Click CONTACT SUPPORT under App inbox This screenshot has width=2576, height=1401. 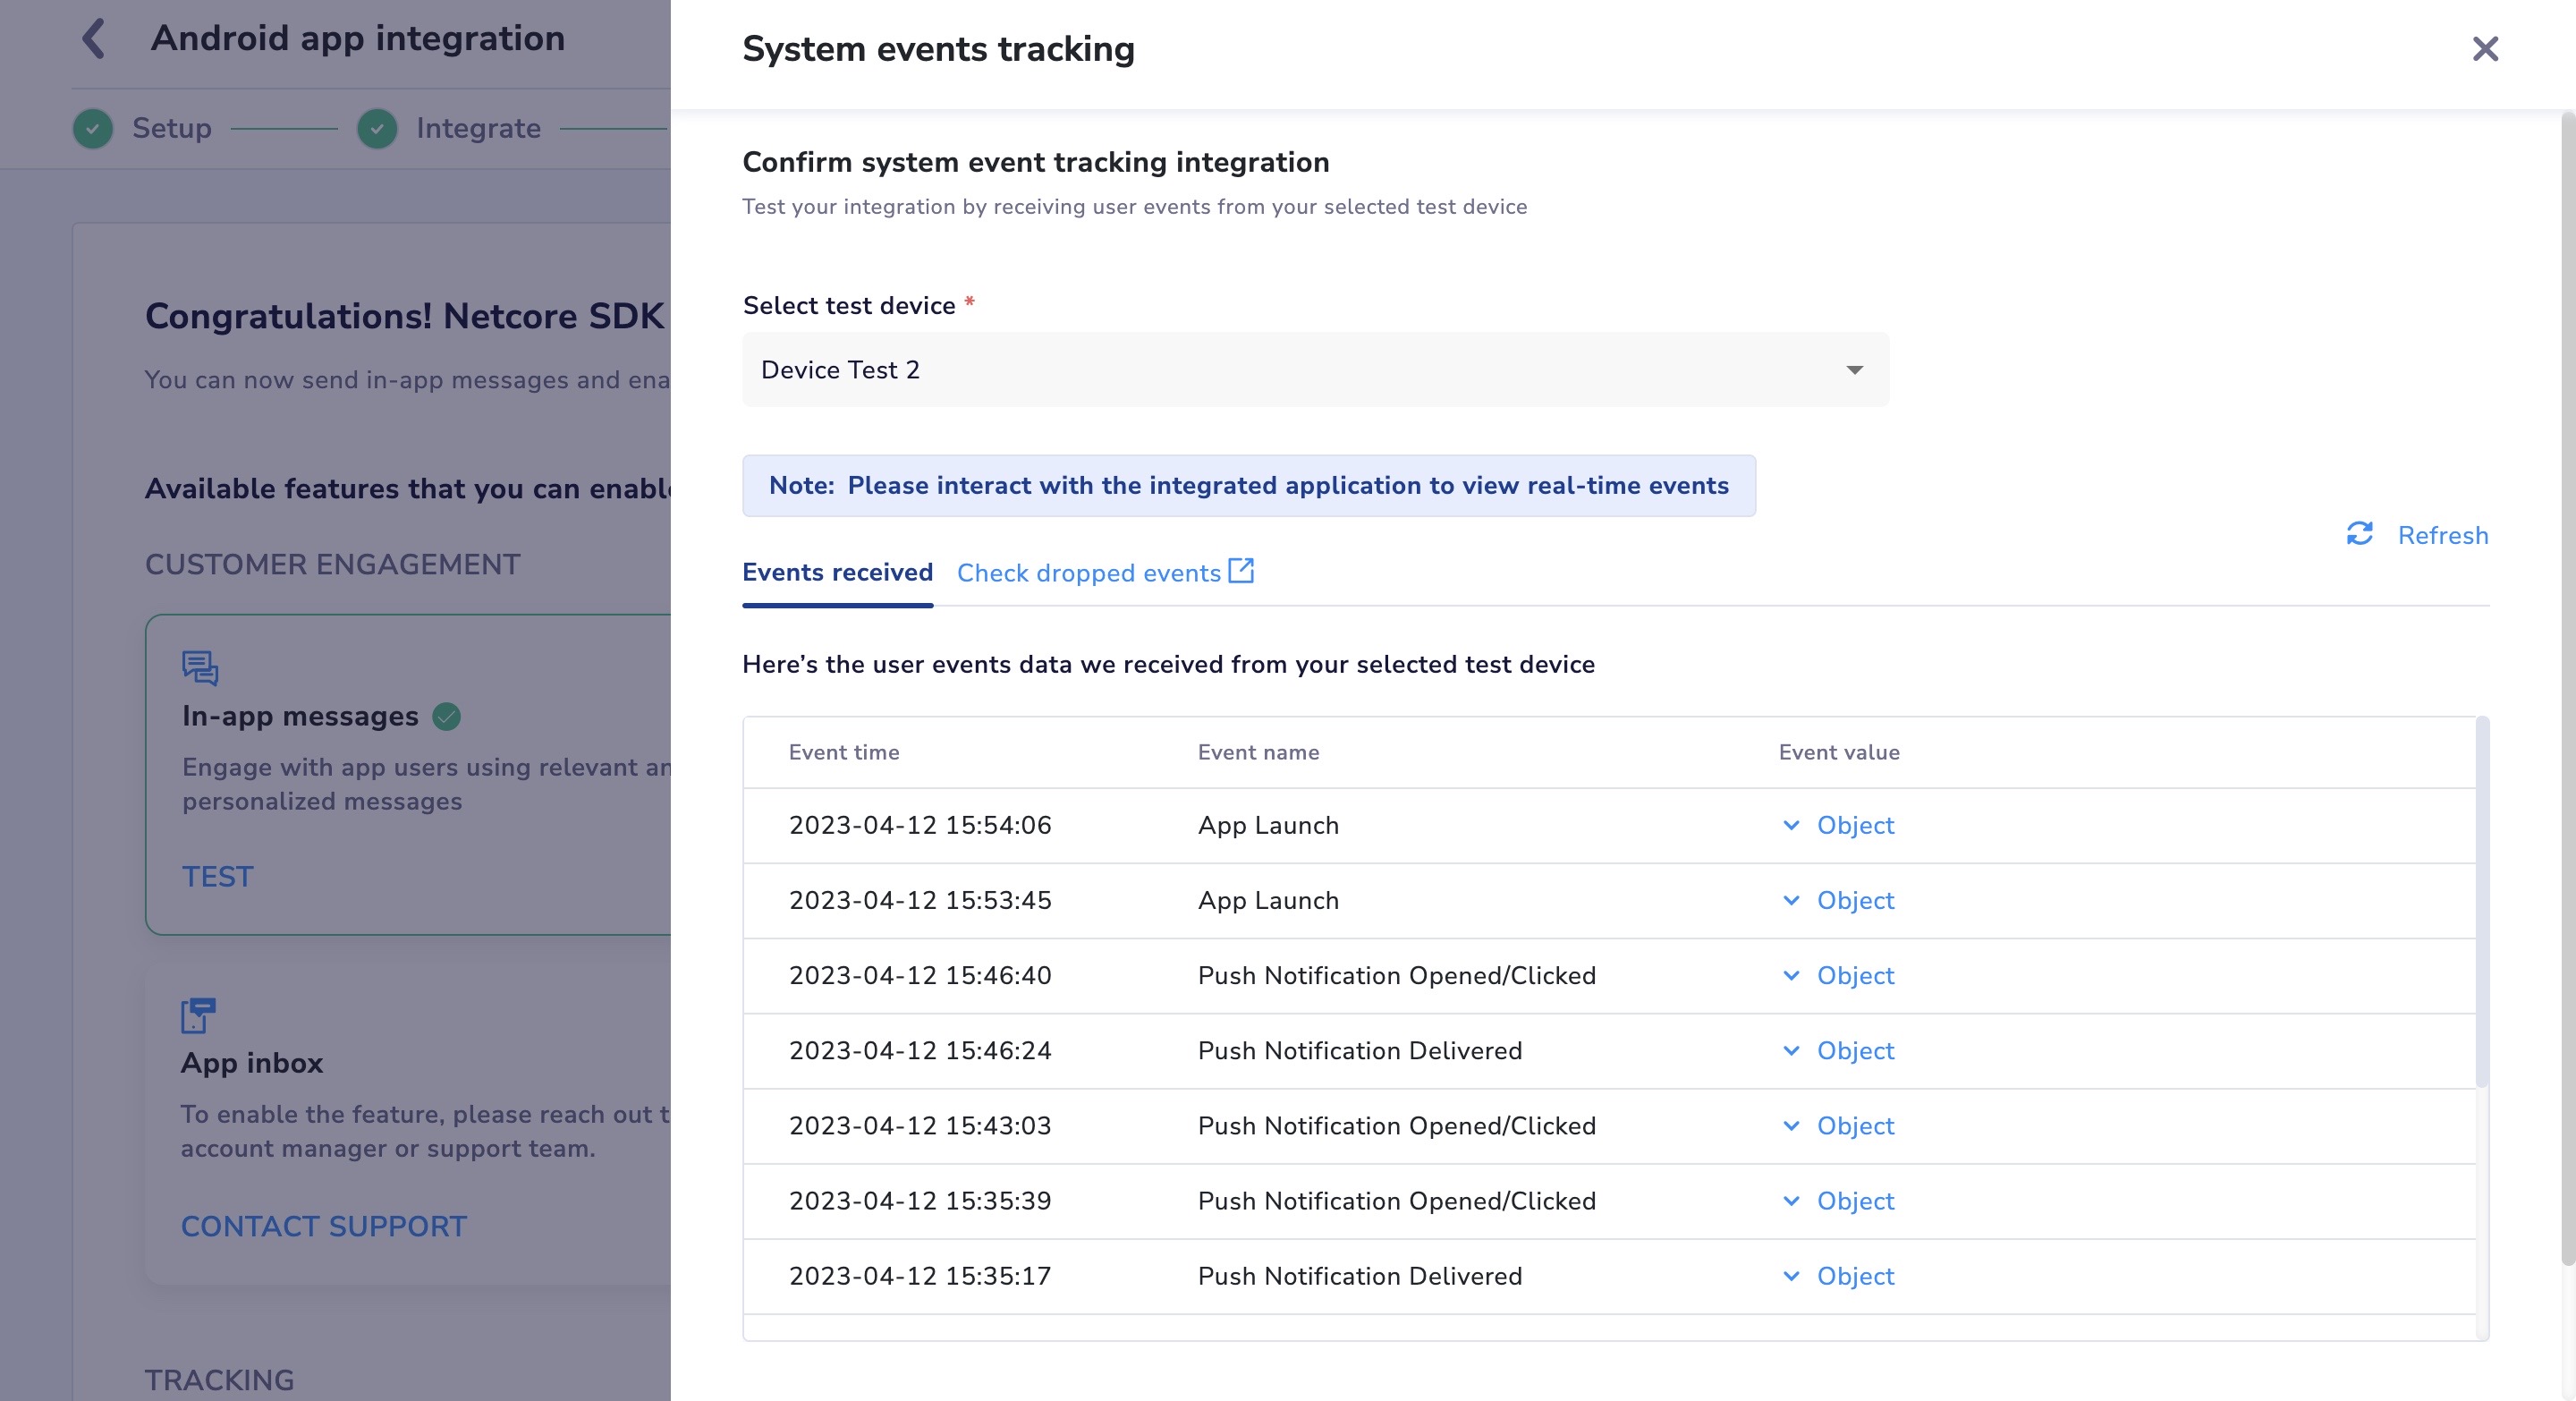(x=323, y=1226)
